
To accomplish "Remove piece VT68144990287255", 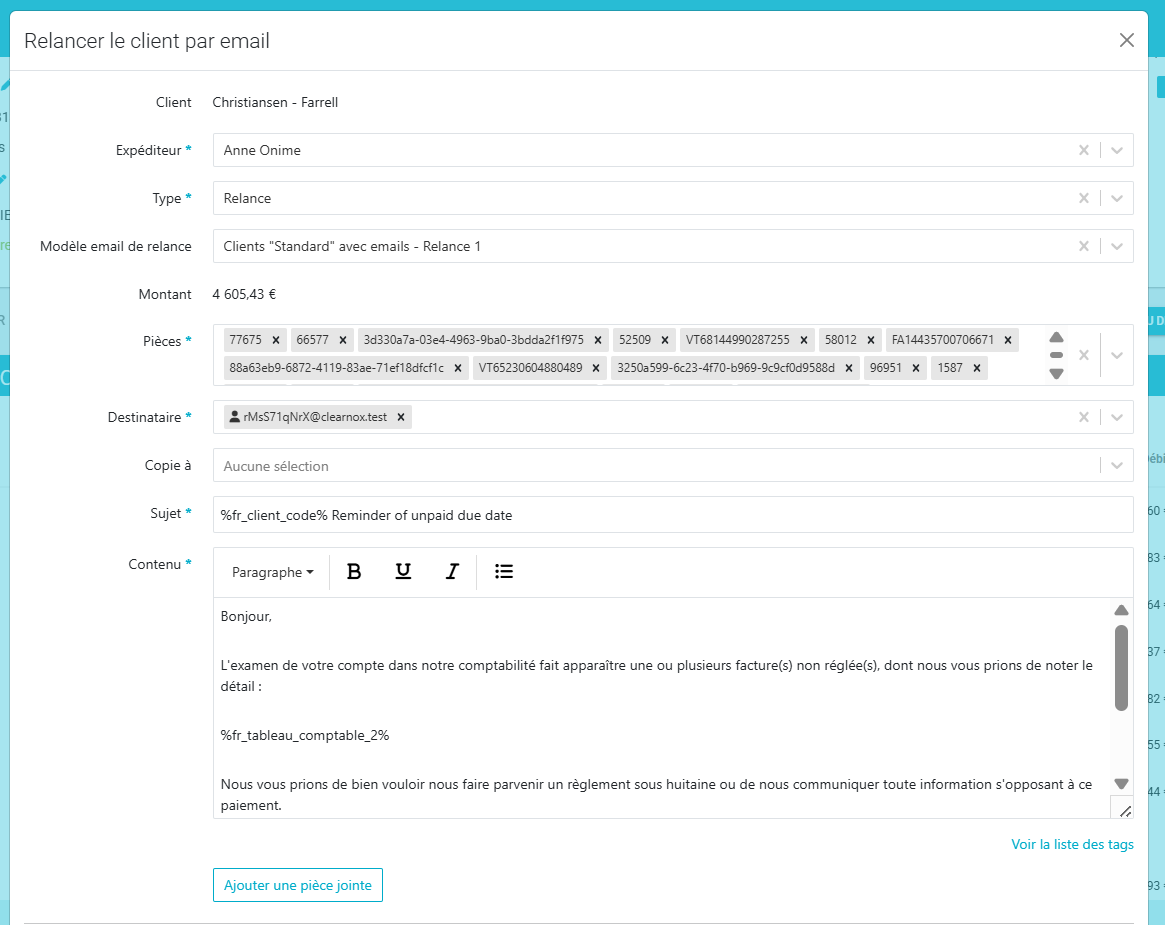I will click(804, 340).
